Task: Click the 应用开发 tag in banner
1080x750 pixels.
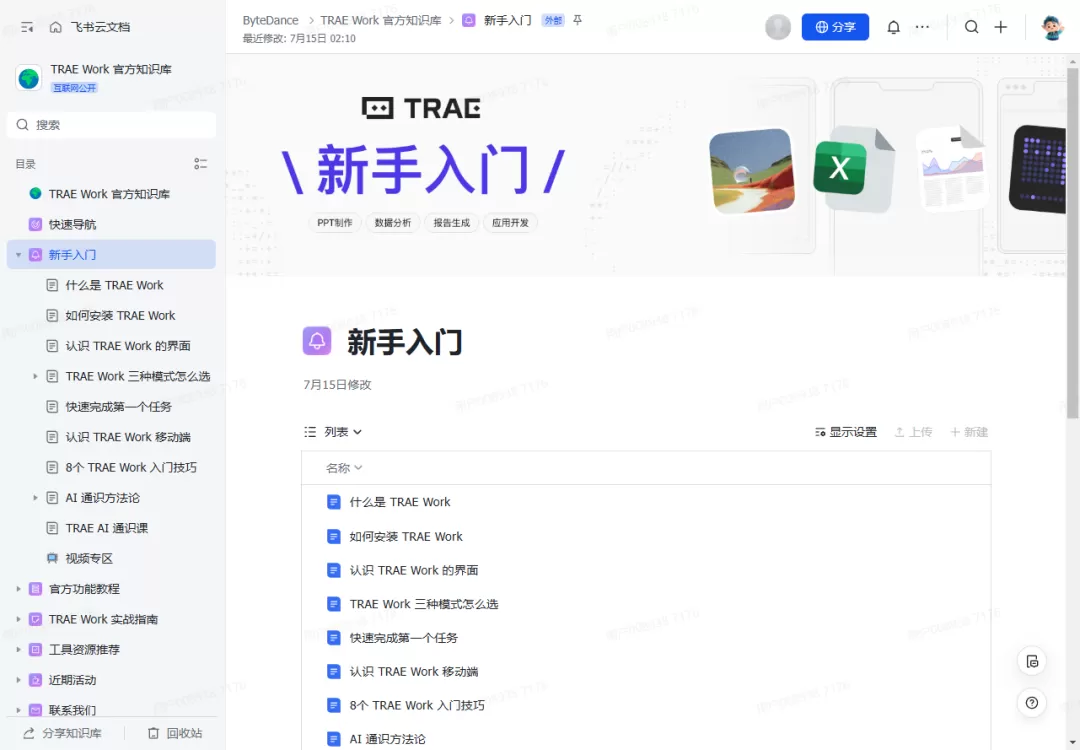Action: [510, 222]
